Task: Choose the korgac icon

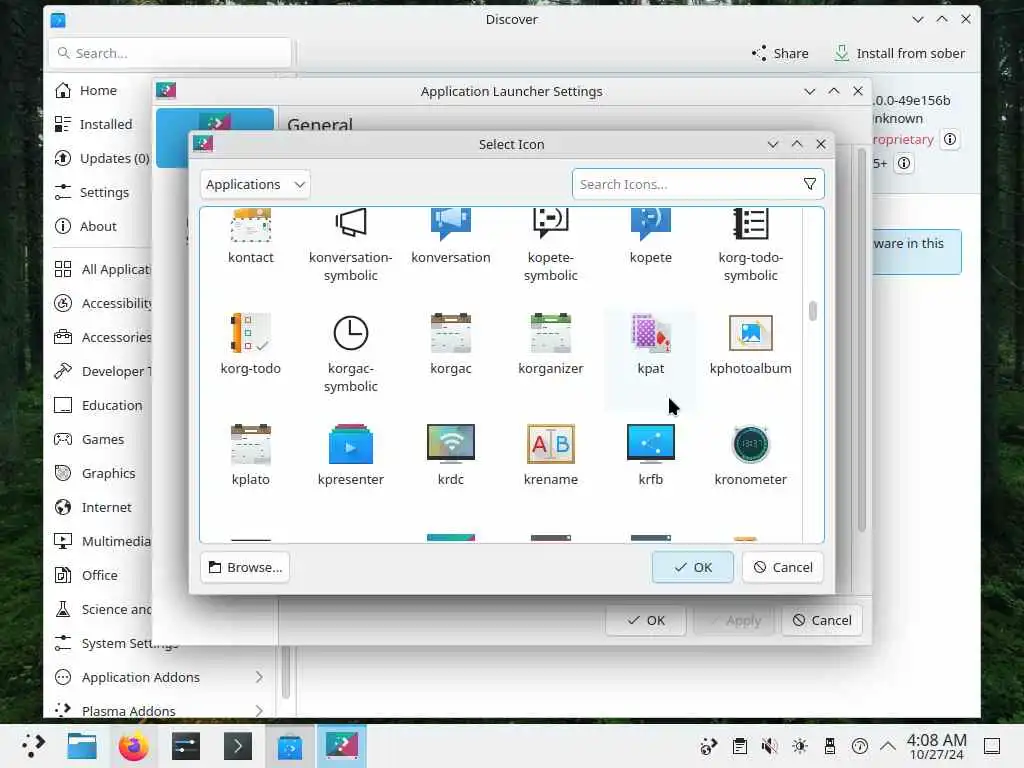Action: coord(451,344)
